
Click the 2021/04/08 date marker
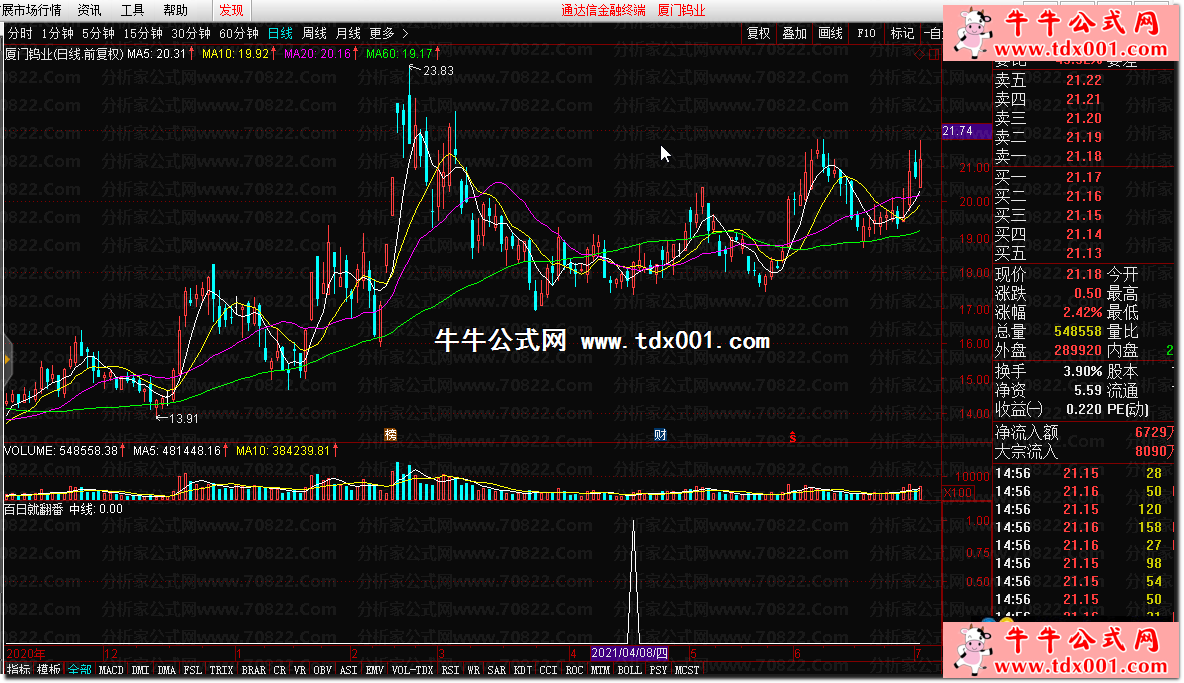[x=628, y=652]
